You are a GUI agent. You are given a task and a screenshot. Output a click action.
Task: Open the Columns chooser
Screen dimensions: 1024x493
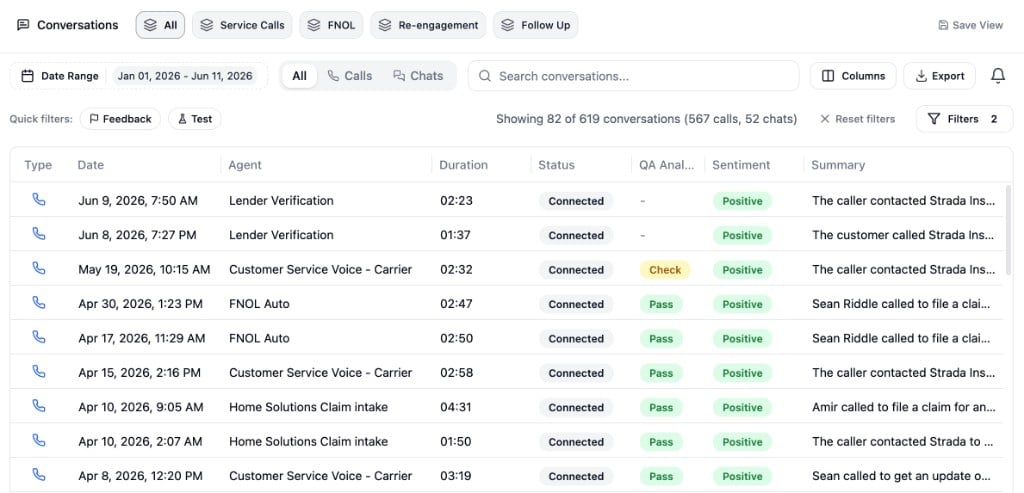853,76
